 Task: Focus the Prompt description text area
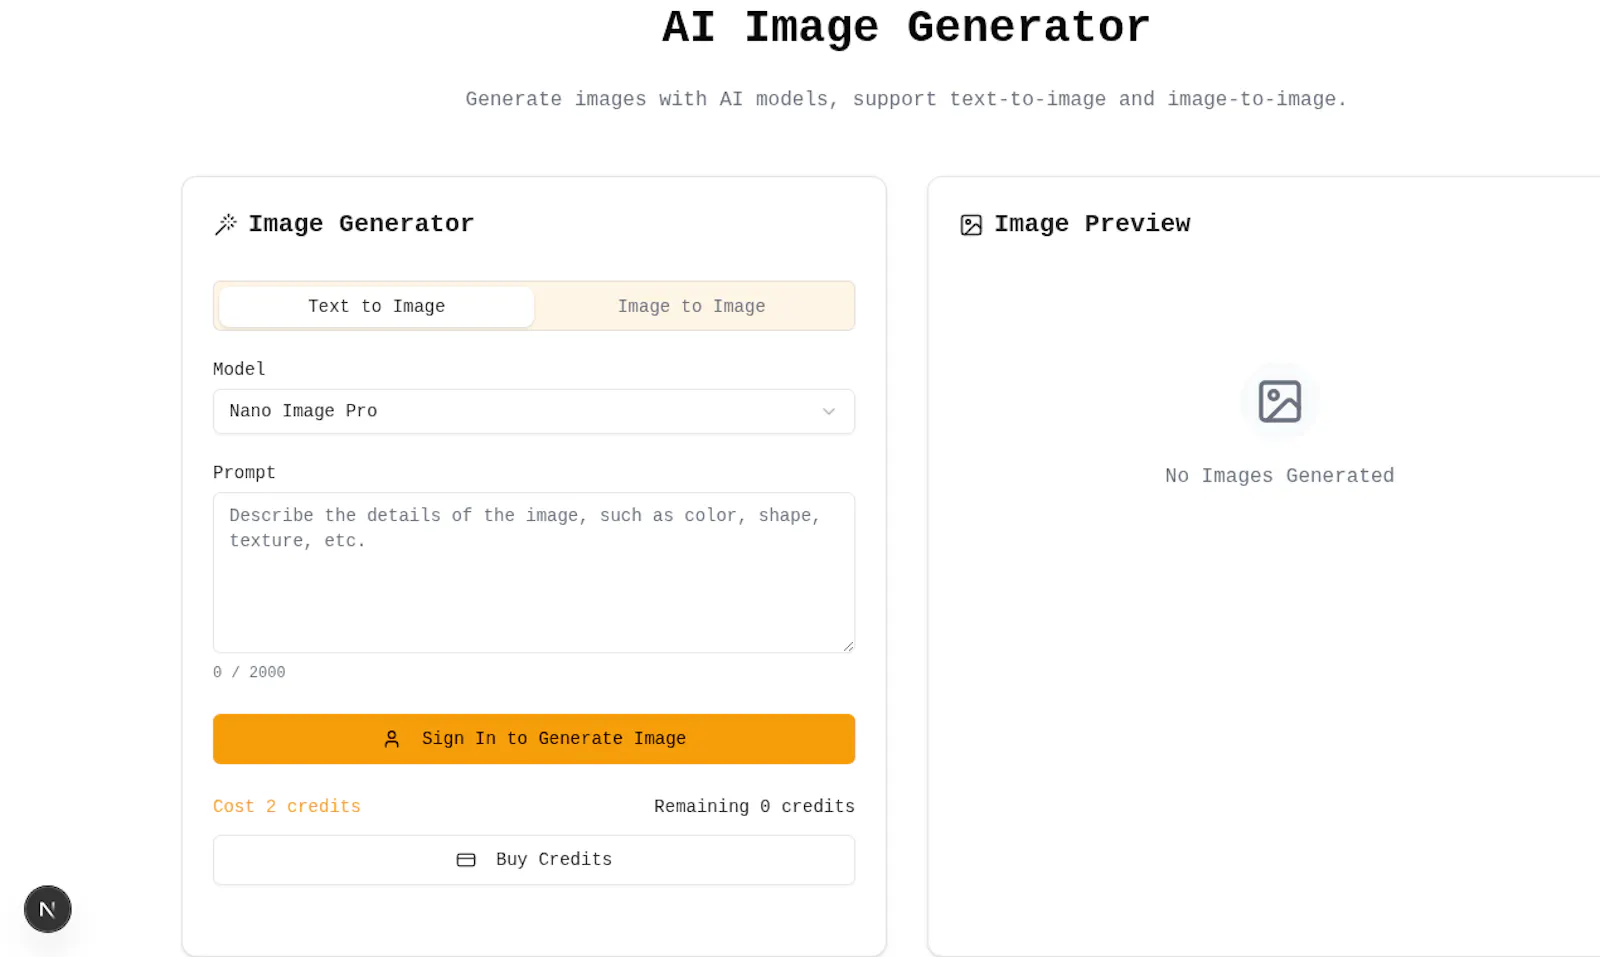click(534, 573)
